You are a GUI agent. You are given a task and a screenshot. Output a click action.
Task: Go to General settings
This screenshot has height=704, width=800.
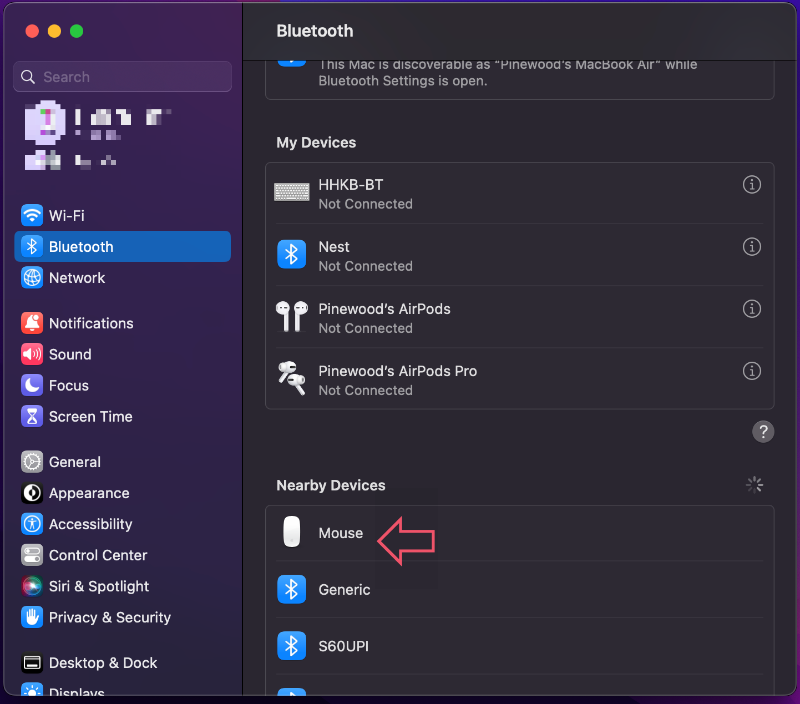coord(122,462)
